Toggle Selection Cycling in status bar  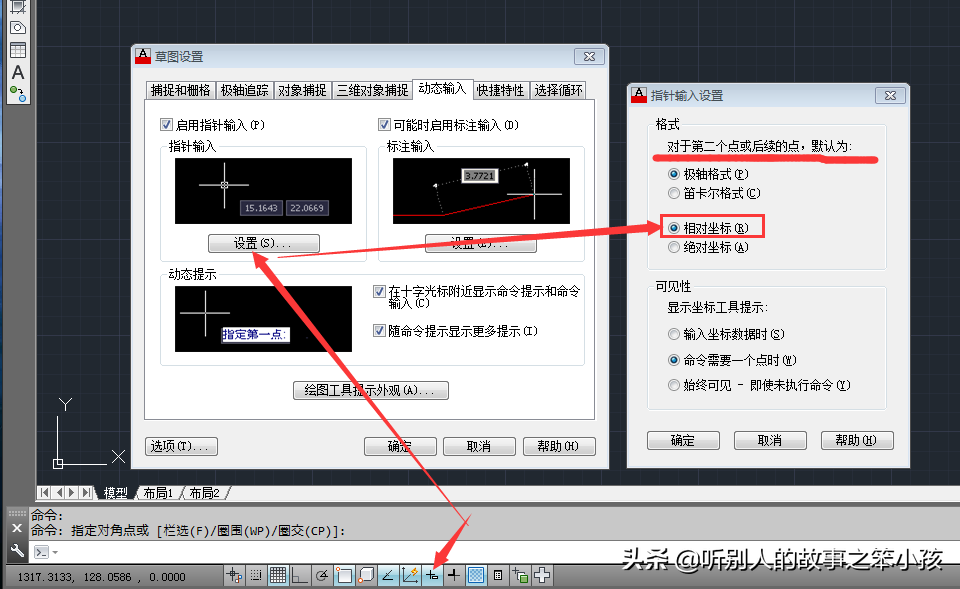520,575
